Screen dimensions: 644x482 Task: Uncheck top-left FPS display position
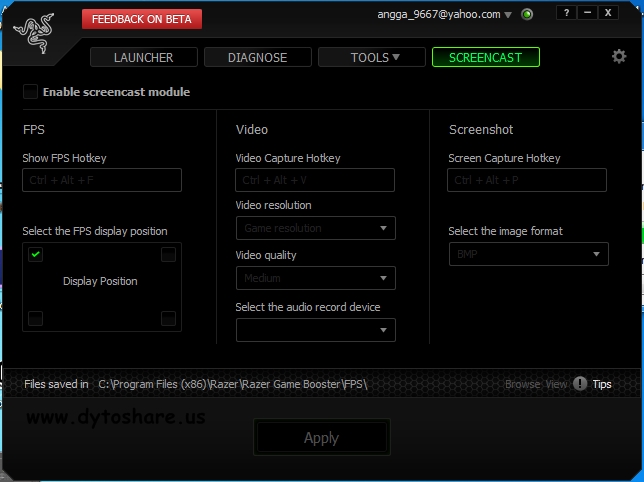click(35, 255)
